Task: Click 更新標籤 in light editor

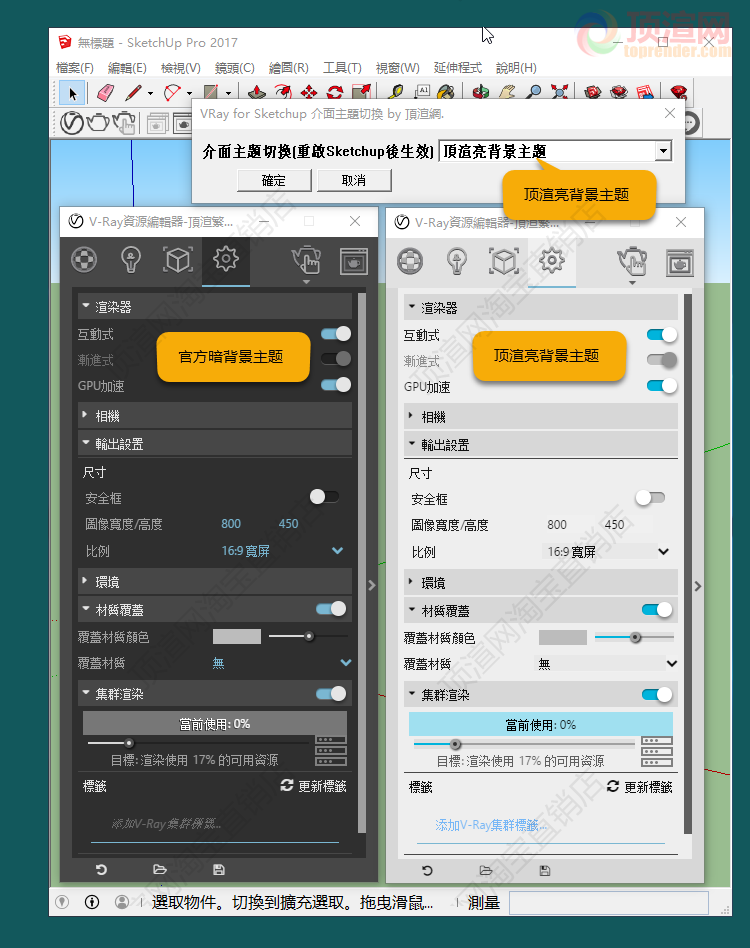Action: point(640,787)
